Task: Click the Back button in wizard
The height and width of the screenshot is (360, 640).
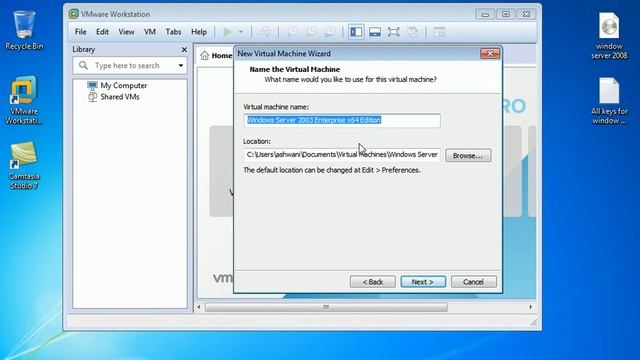Action: [x=373, y=282]
